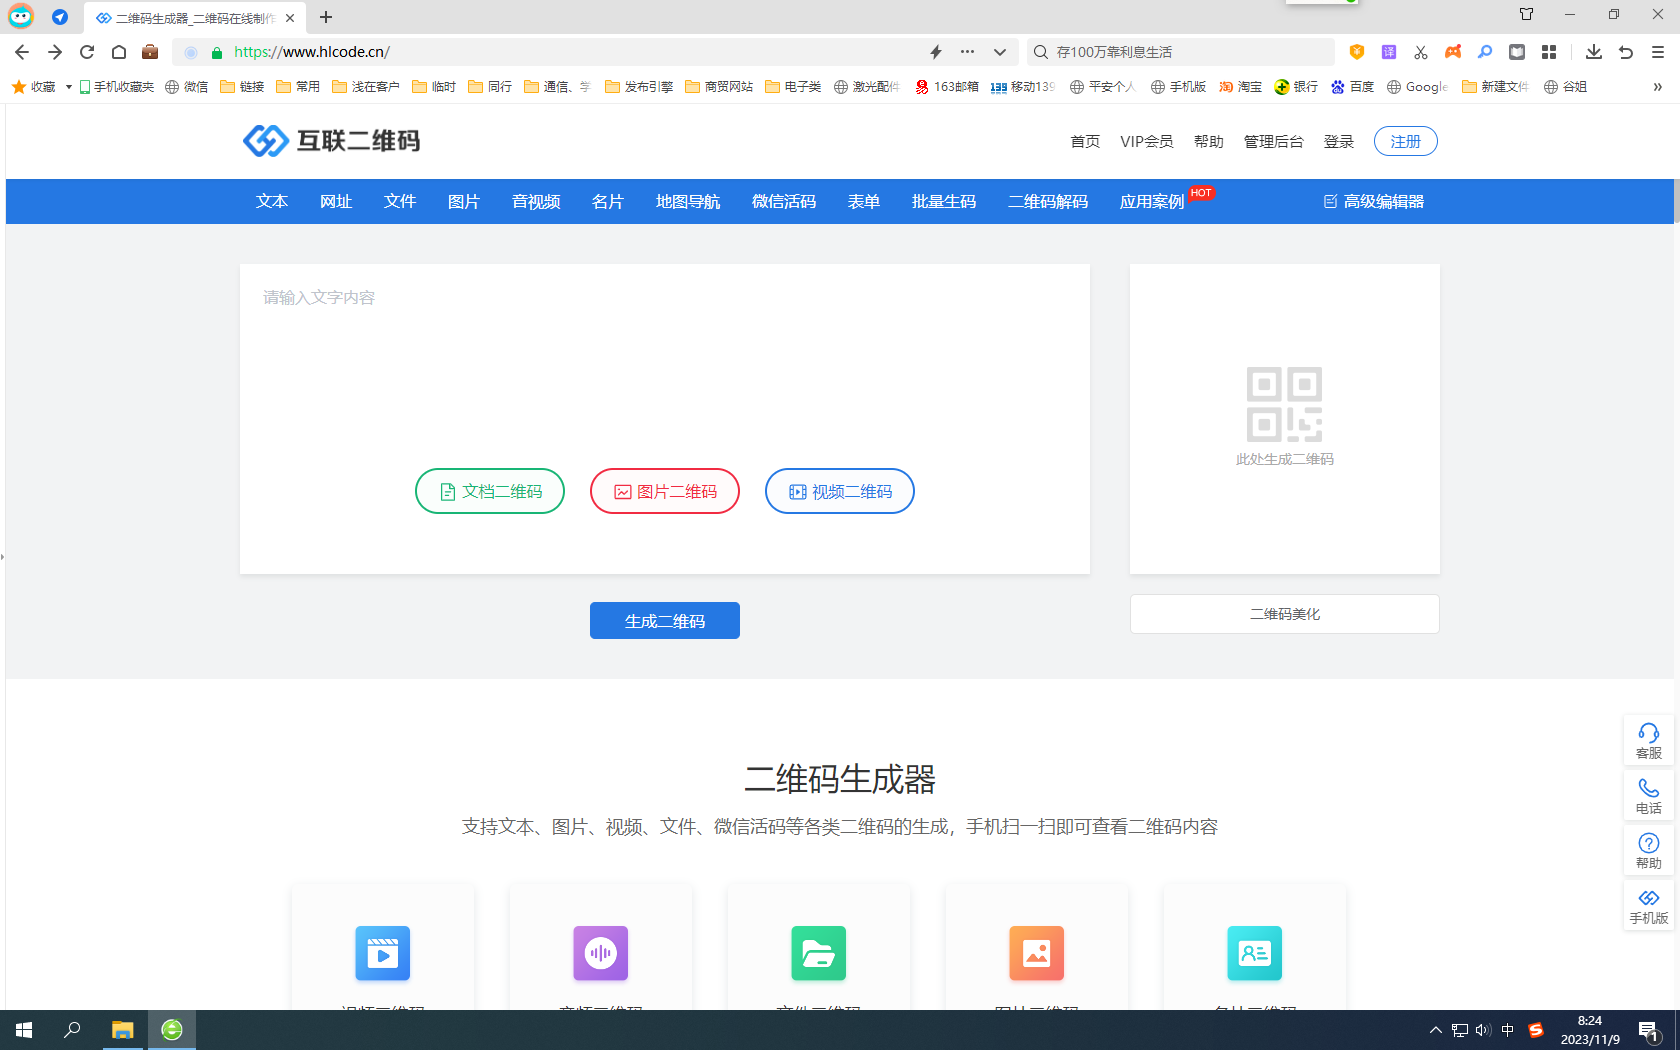The image size is (1680, 1050).
Task: Click the audio QR code feature icon
Action: (x=600, y=953)
